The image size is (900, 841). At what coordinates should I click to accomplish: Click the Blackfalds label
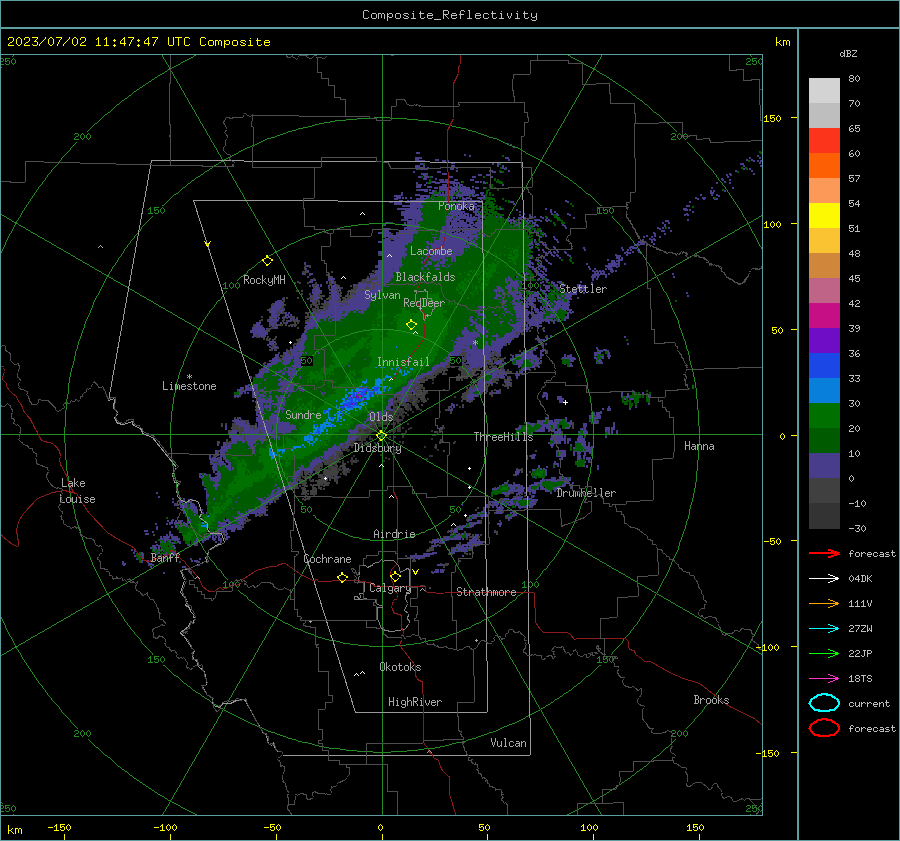pyautogui.click(x=425, y=277)
